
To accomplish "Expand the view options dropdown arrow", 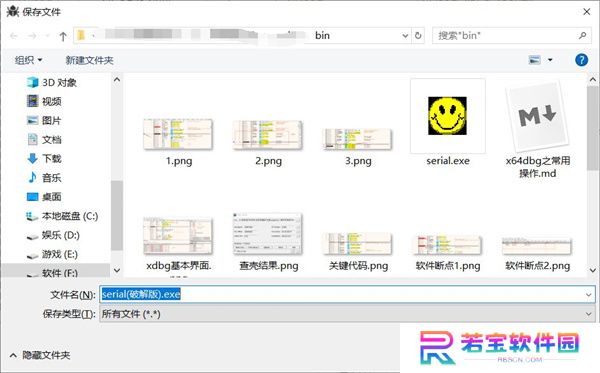I will pos(550,60).
